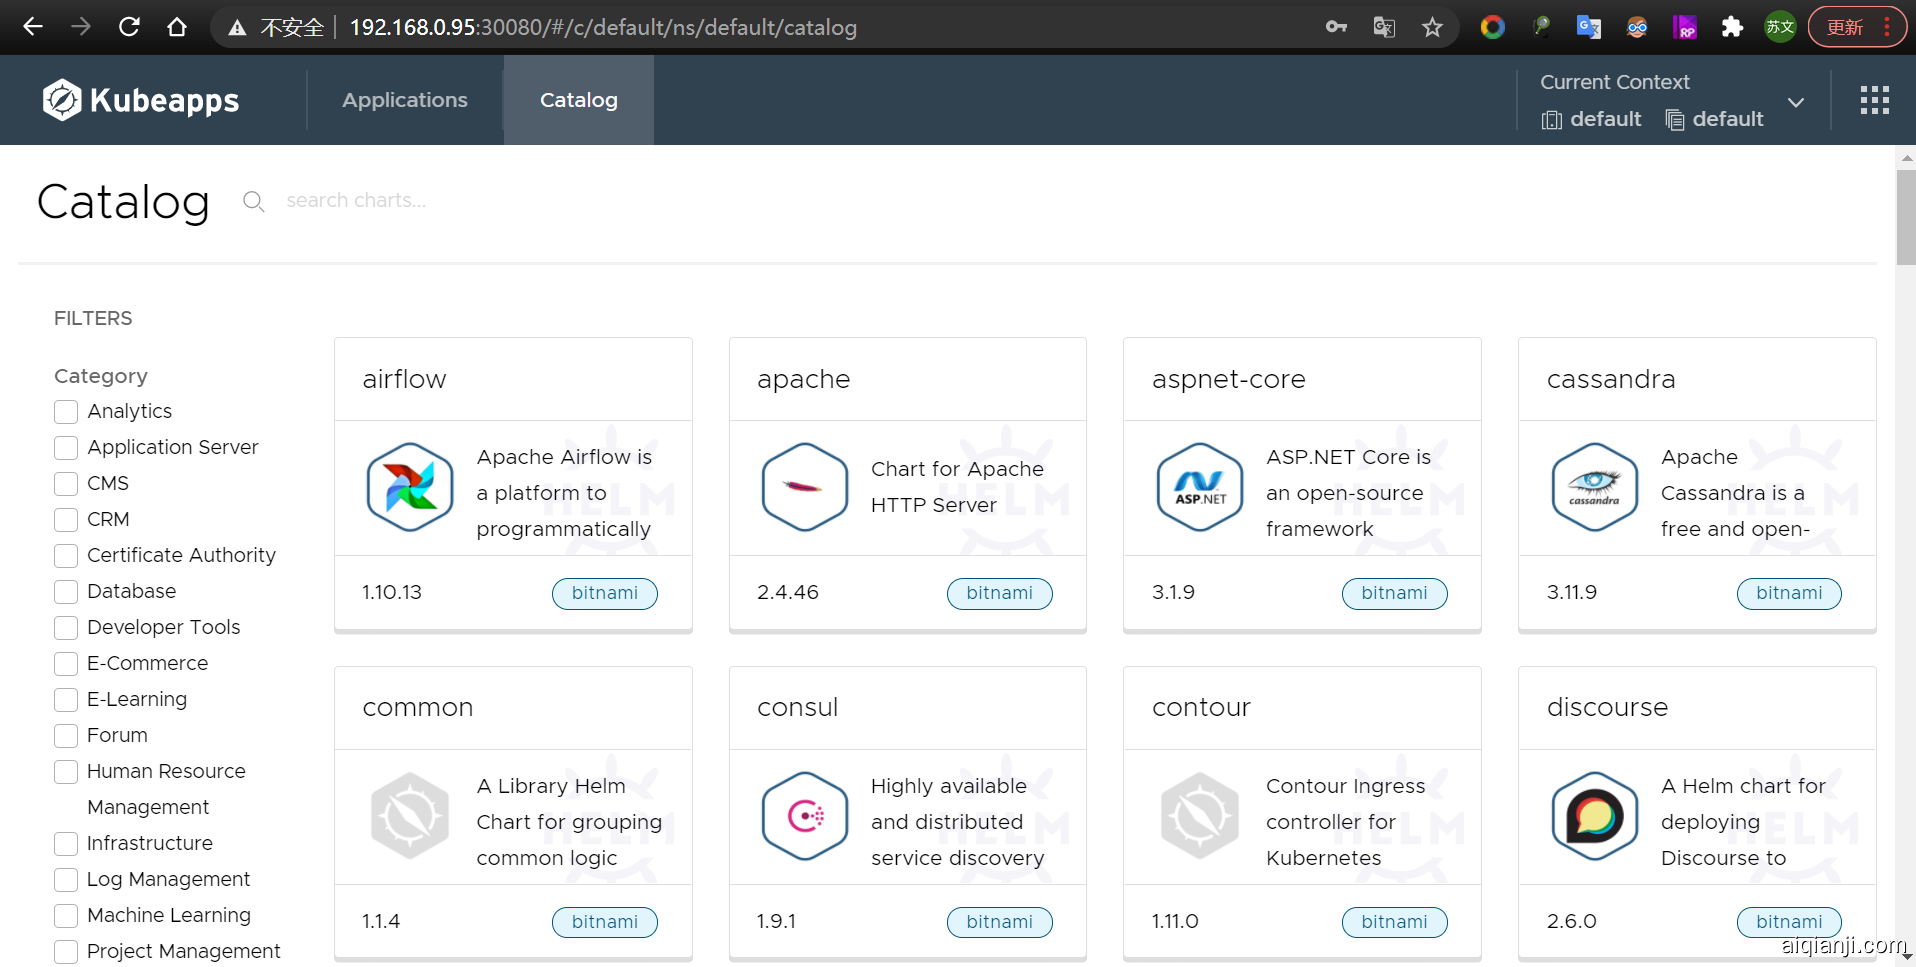Click the ASP.NET chart icon
The image size is (1916, 967).
pyautogui.click(x=1199, y=488)
